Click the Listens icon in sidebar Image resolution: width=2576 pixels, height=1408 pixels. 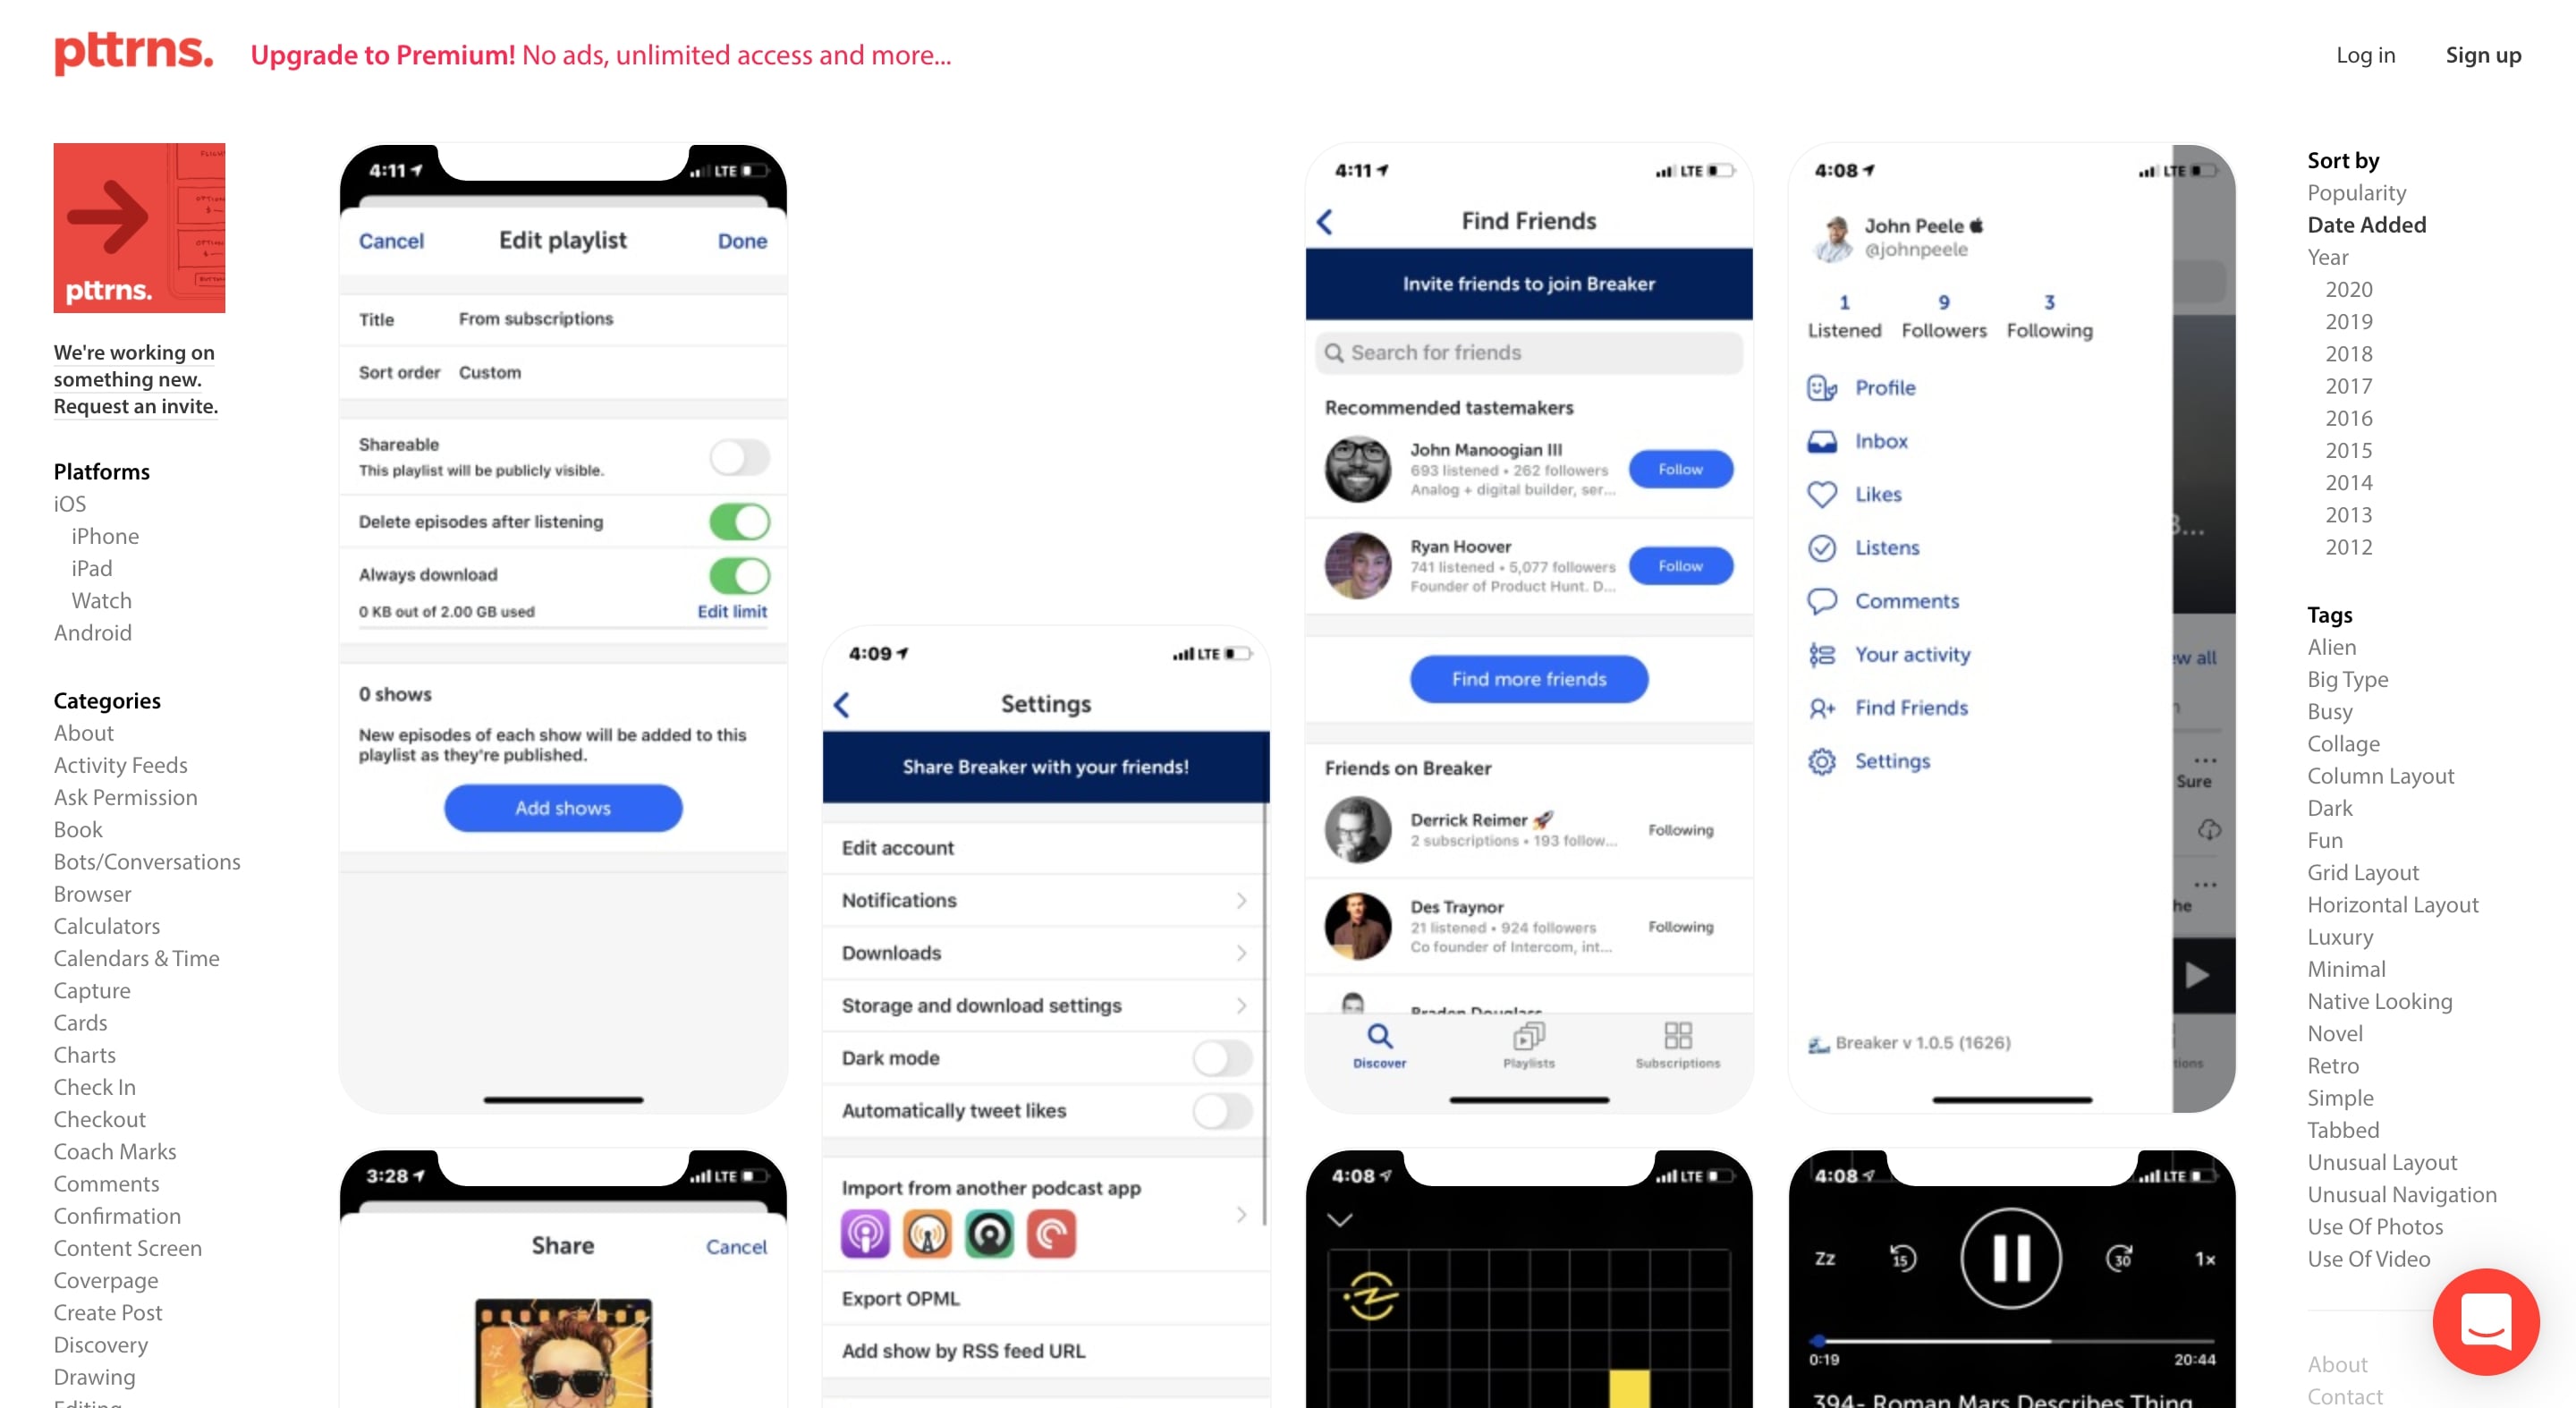(1822, 547)
